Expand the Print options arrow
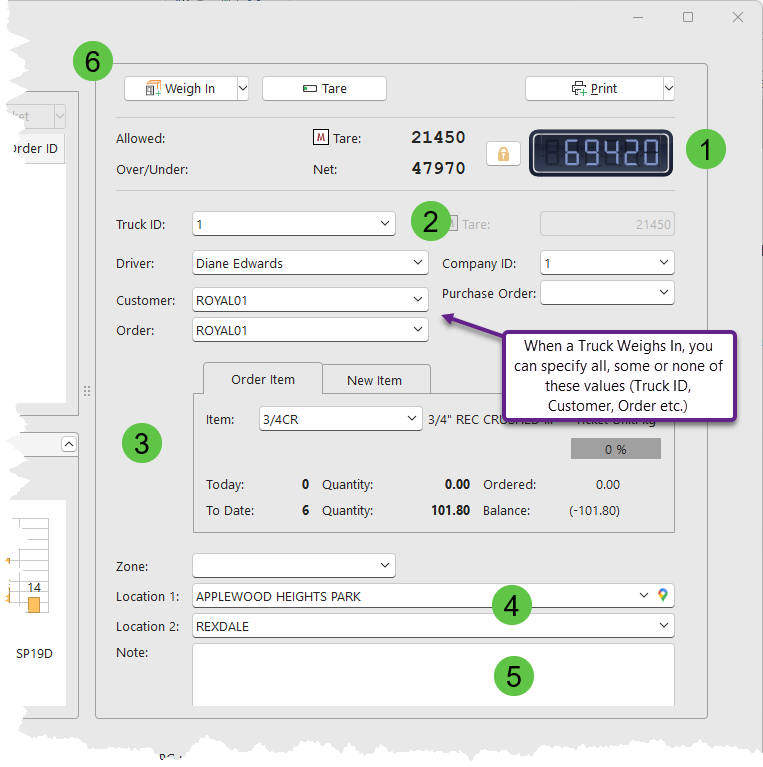 (668, 89)
